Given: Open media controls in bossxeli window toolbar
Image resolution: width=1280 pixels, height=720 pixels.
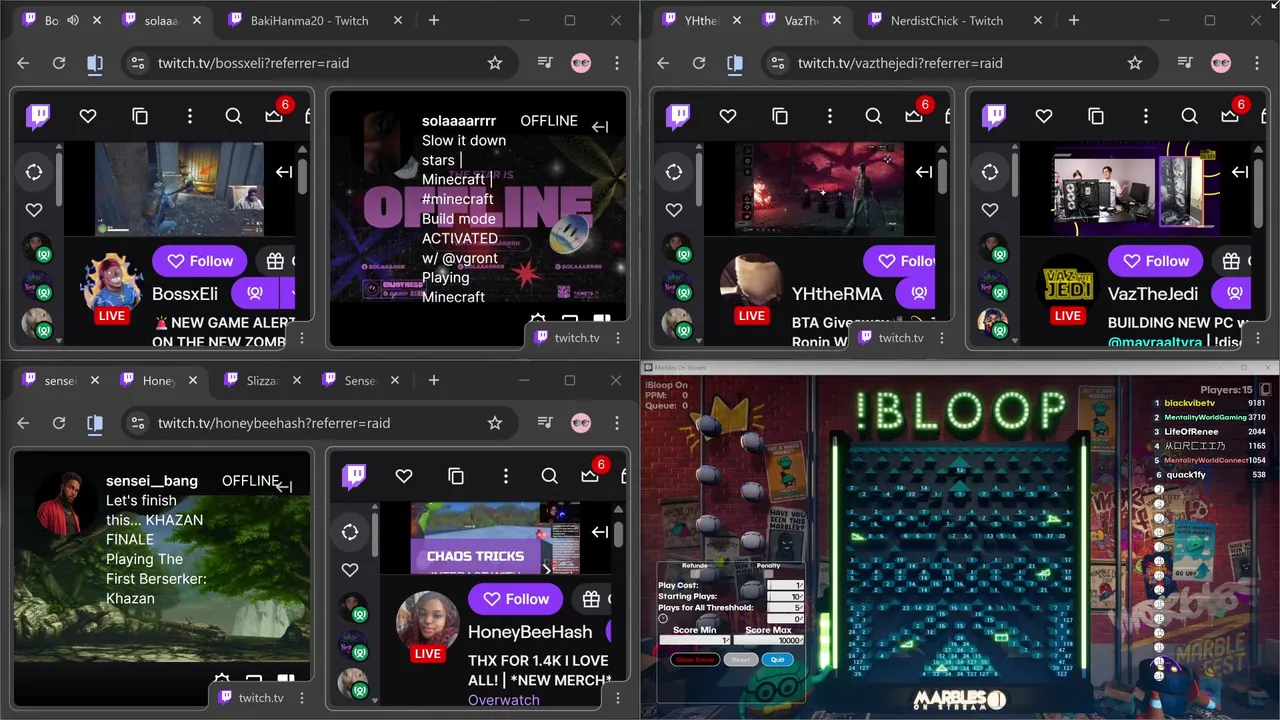Looking at the screenshot, I should click(x=545, y=63).
